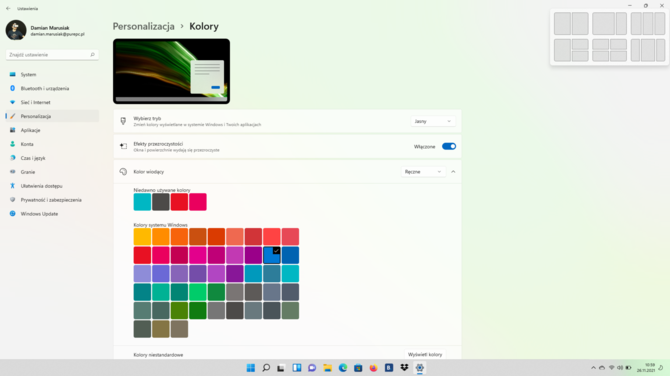Click the Wi-Fi icon in the system tray
The image size is (670, 376).
[x=611, y=368]
